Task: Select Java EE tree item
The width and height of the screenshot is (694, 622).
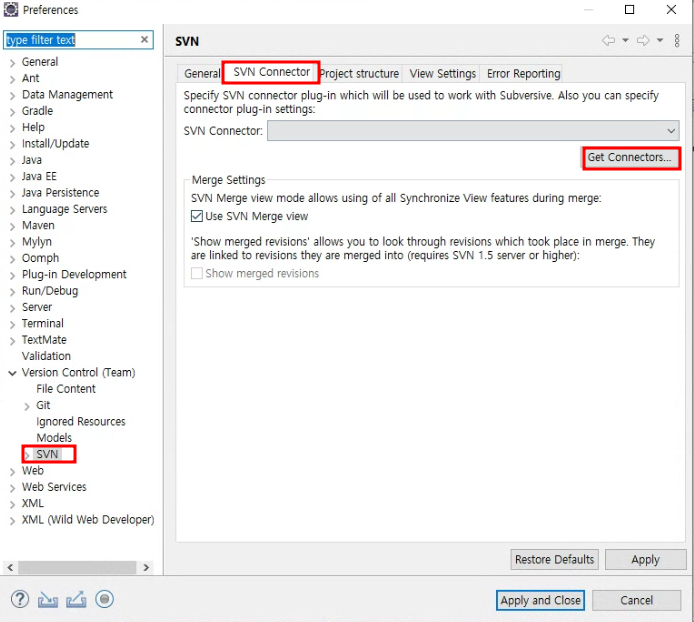Action: [39, 177]
